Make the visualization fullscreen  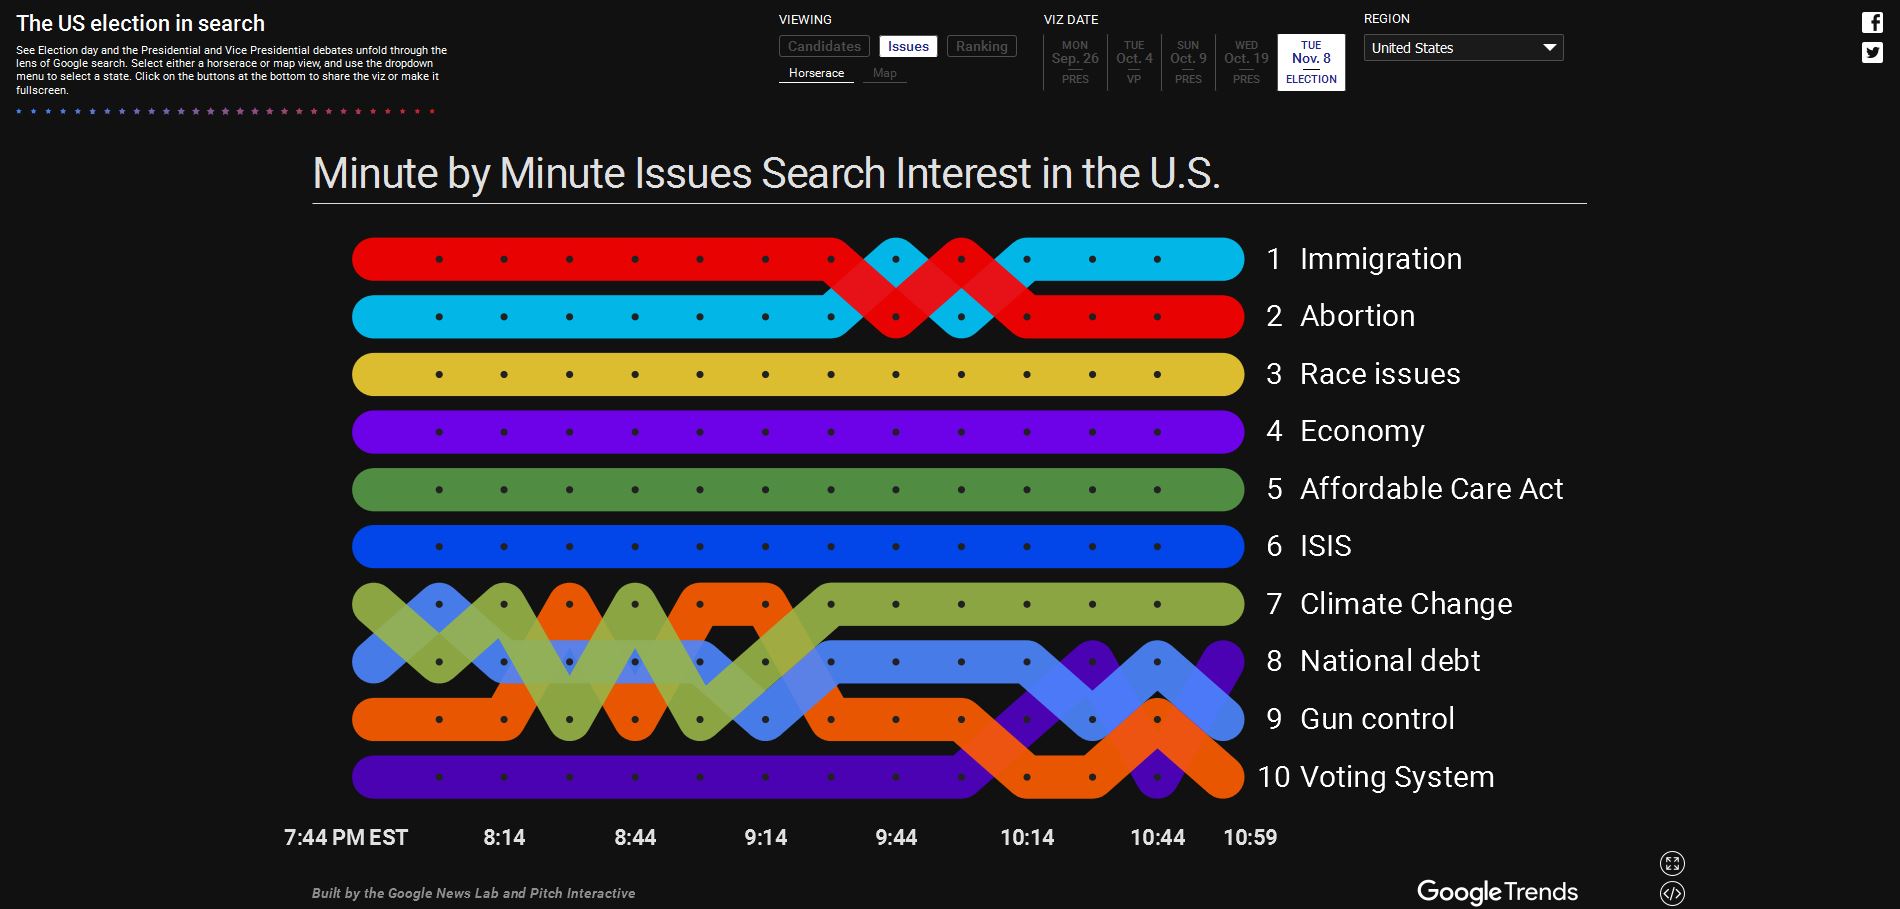[1672, 863]
